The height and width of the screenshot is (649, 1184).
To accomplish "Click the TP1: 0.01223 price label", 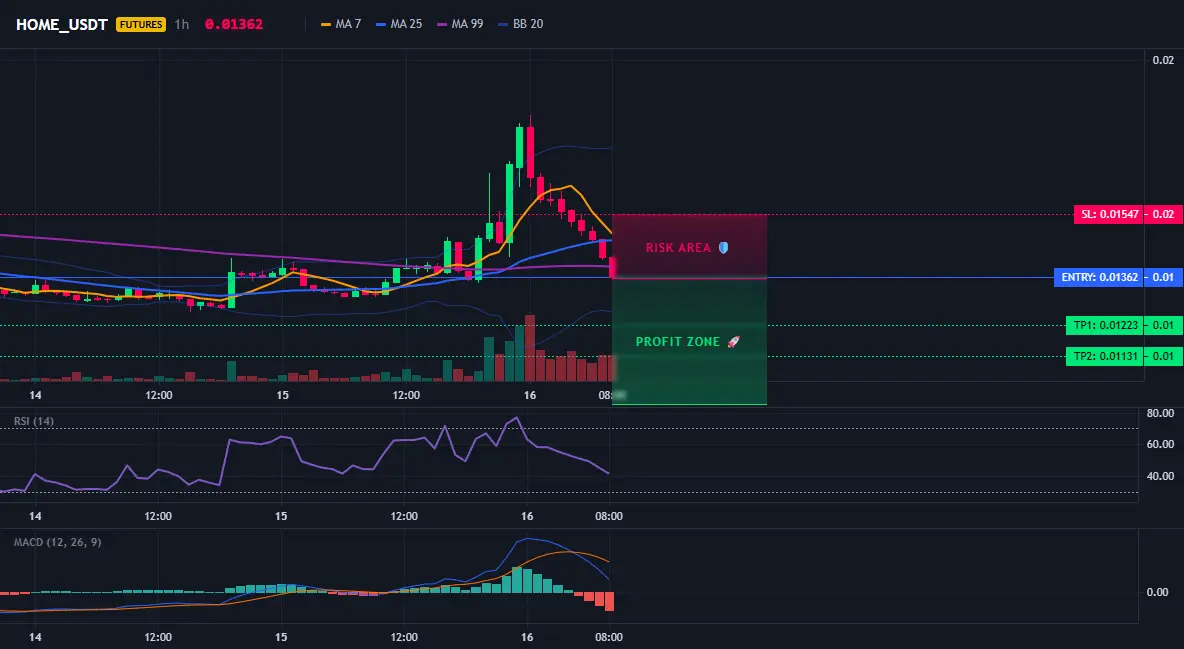I will tap(1105, 326).
